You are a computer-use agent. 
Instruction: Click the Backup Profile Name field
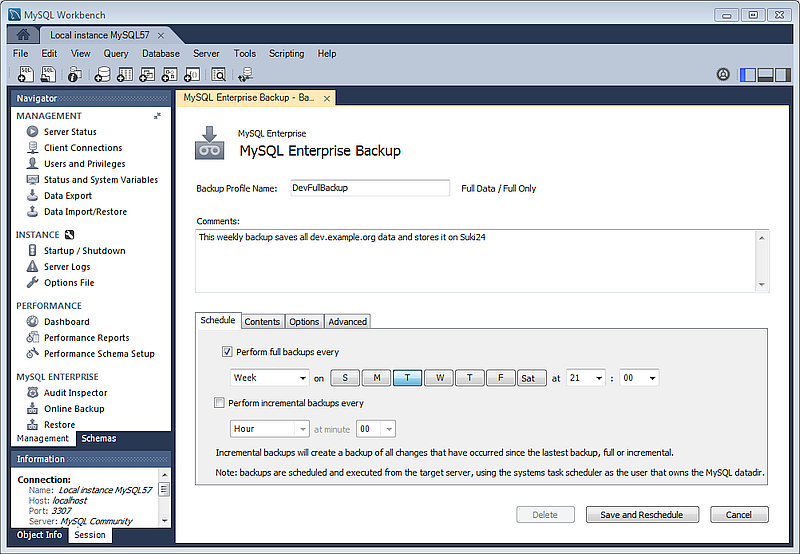[370, 188]
